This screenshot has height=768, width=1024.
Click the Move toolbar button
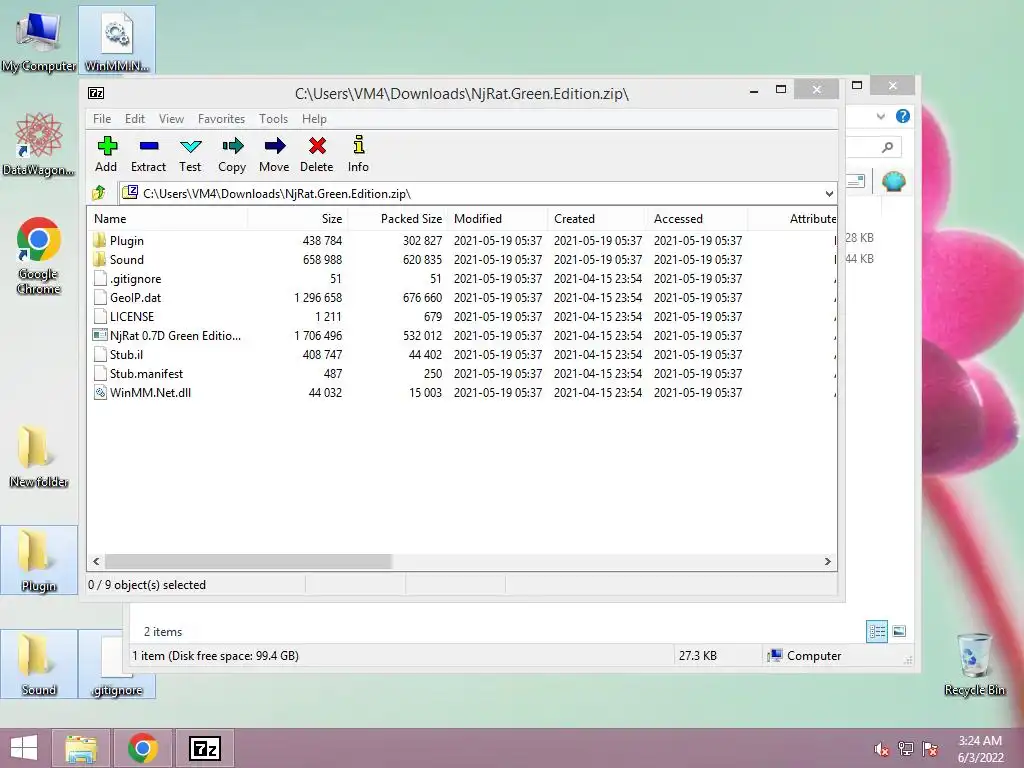pyautogui.click(x=274, y=155)
